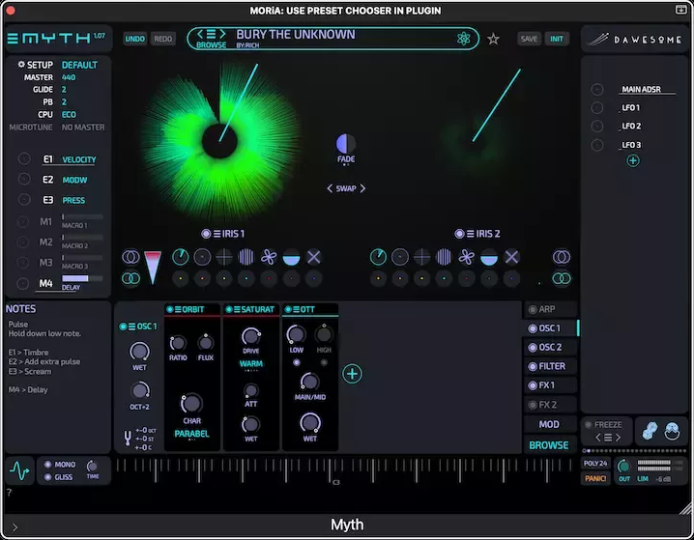This screenshot has width=694, height=540.
Task: Toggle IRIS 2 power button
Action: (459, 234)
